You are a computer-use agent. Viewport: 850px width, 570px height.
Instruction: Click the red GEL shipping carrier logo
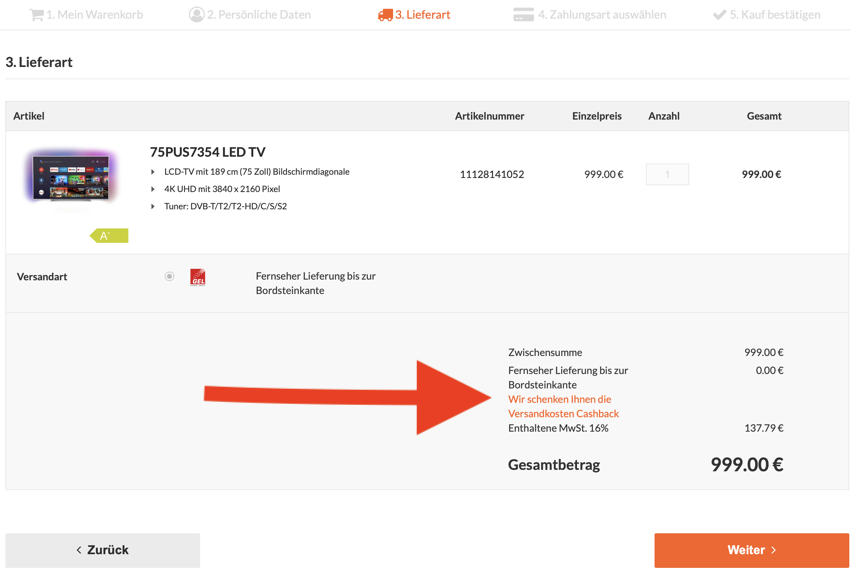[198, 277]
